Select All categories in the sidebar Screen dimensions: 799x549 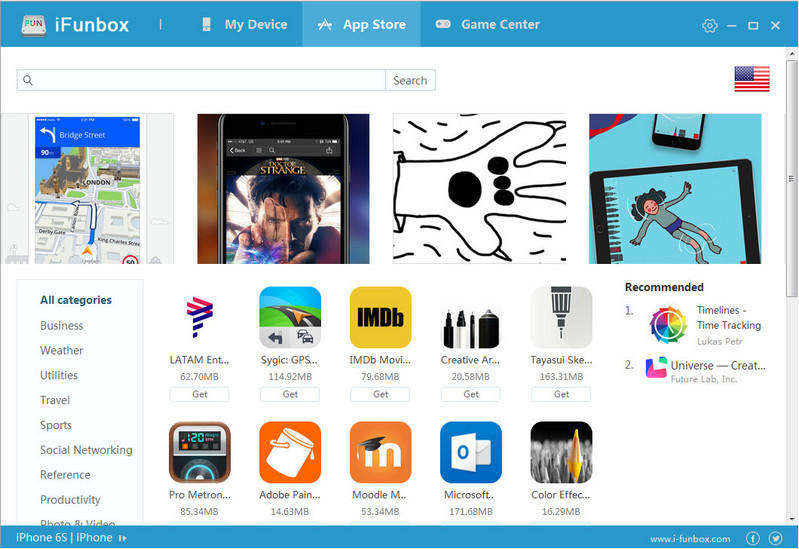click(76, 300)
